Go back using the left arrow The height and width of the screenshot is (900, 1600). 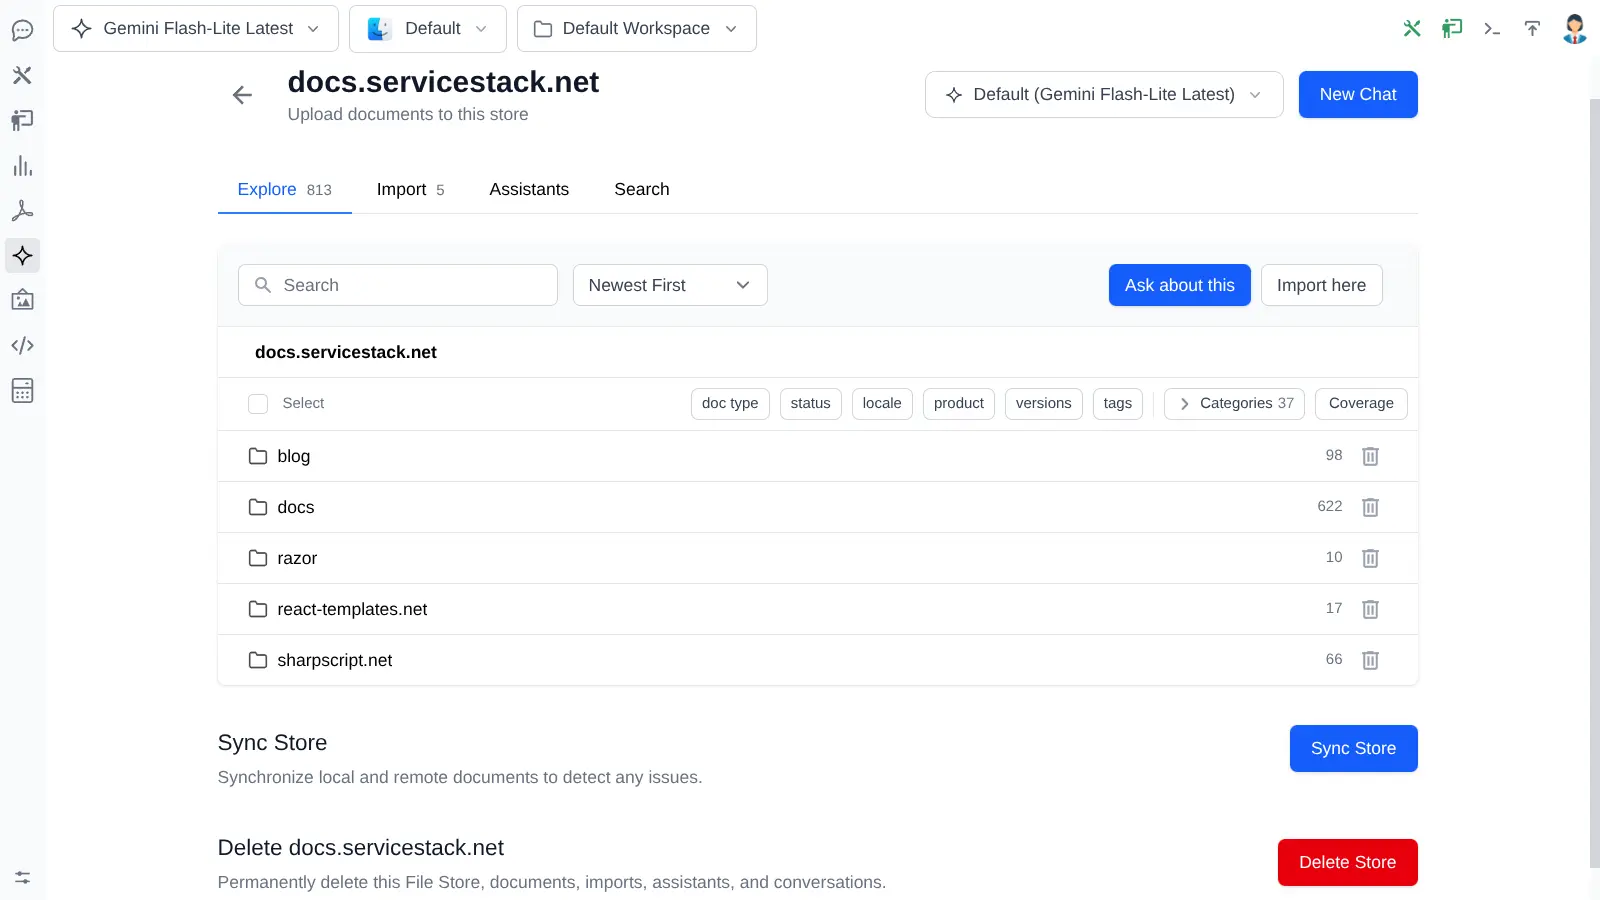coord(242,95)
